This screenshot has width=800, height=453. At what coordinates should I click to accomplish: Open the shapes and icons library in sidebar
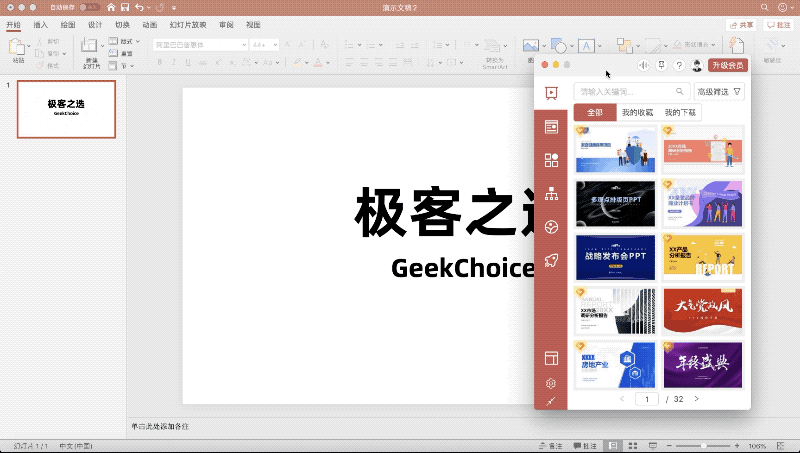551,160
